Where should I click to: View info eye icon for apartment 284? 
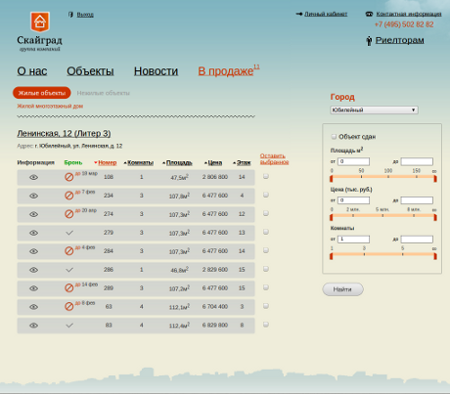tap(33, 251)
